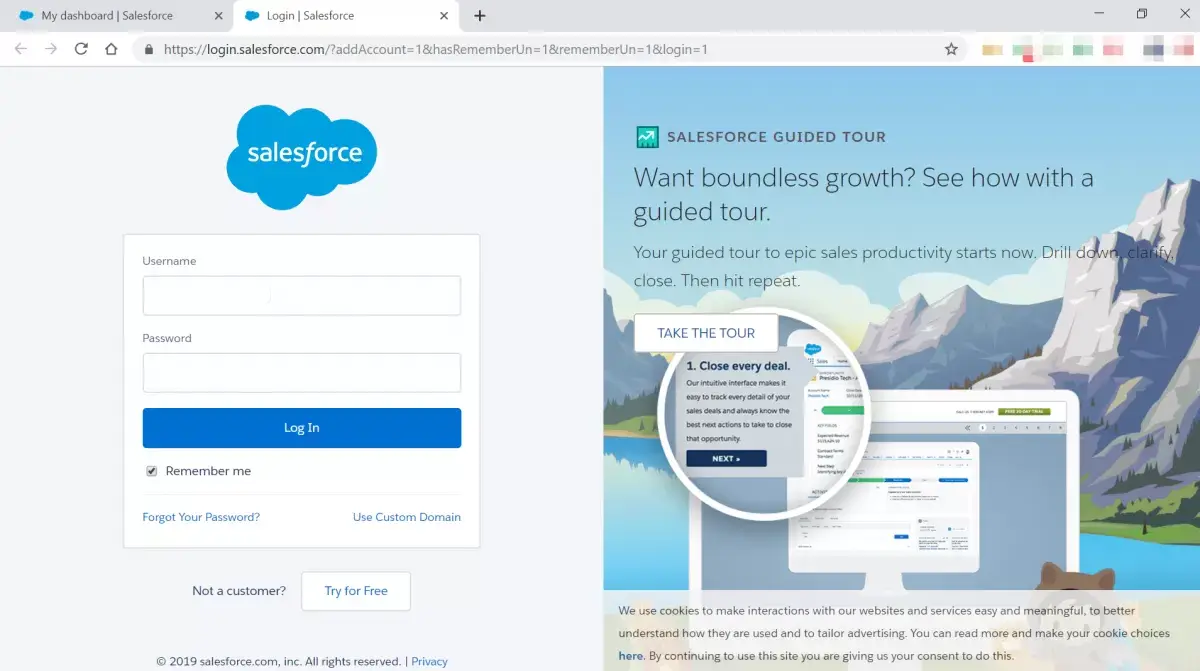
Task: Focus the Username input field
Action: click(301, 296)
